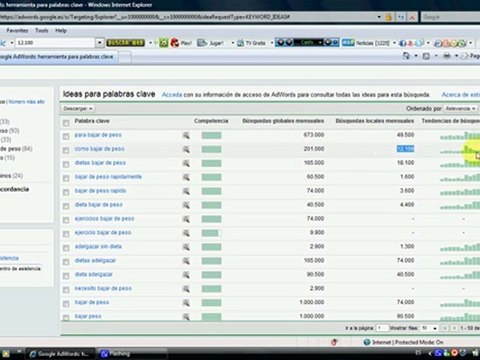Screen dimensions: 480x360
Task: Expand the print icon dropdown arrow
Action: point(456,56)
